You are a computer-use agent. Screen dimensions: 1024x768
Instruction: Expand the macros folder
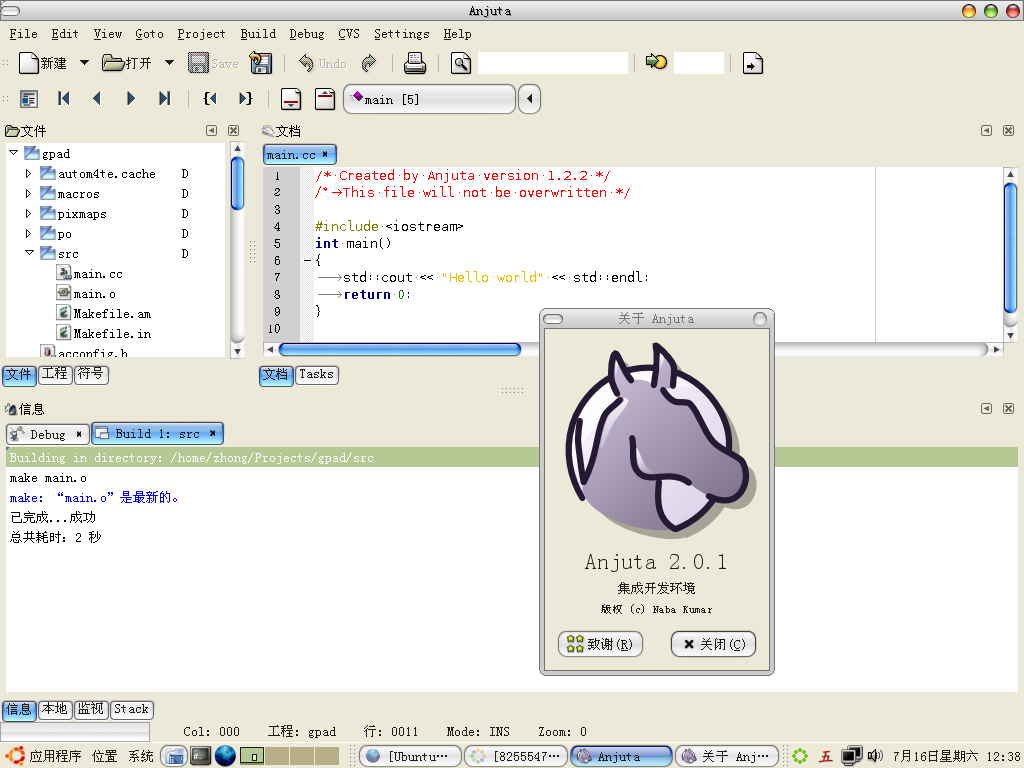28,194
